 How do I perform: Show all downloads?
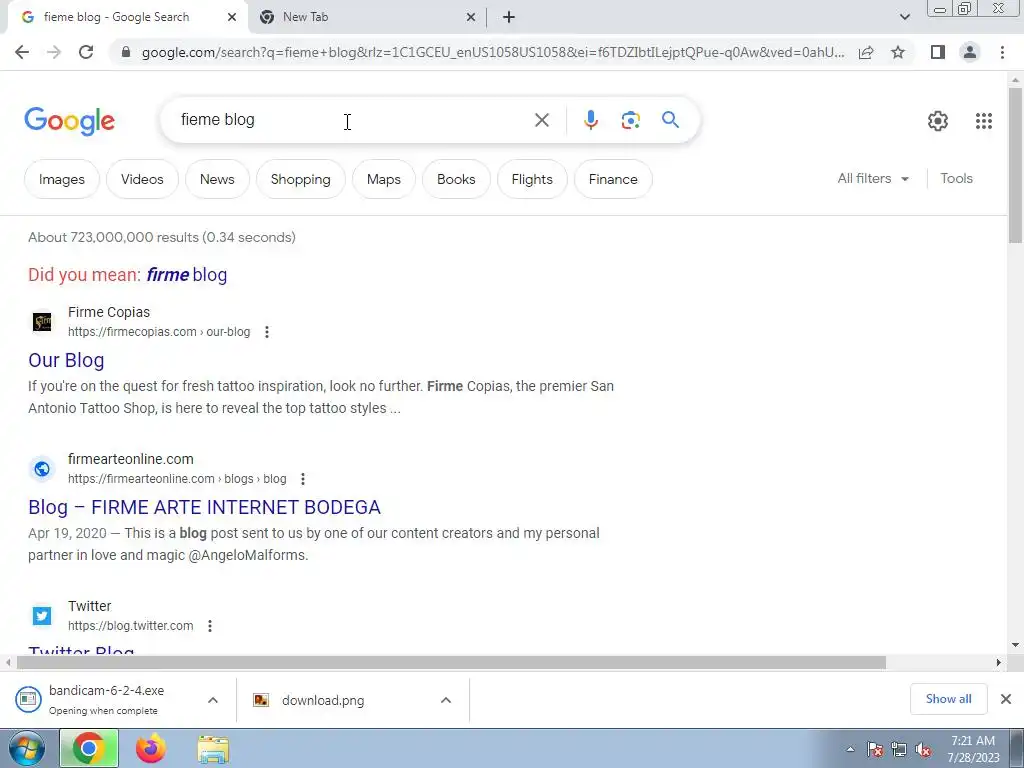click(x=948, y=699)
